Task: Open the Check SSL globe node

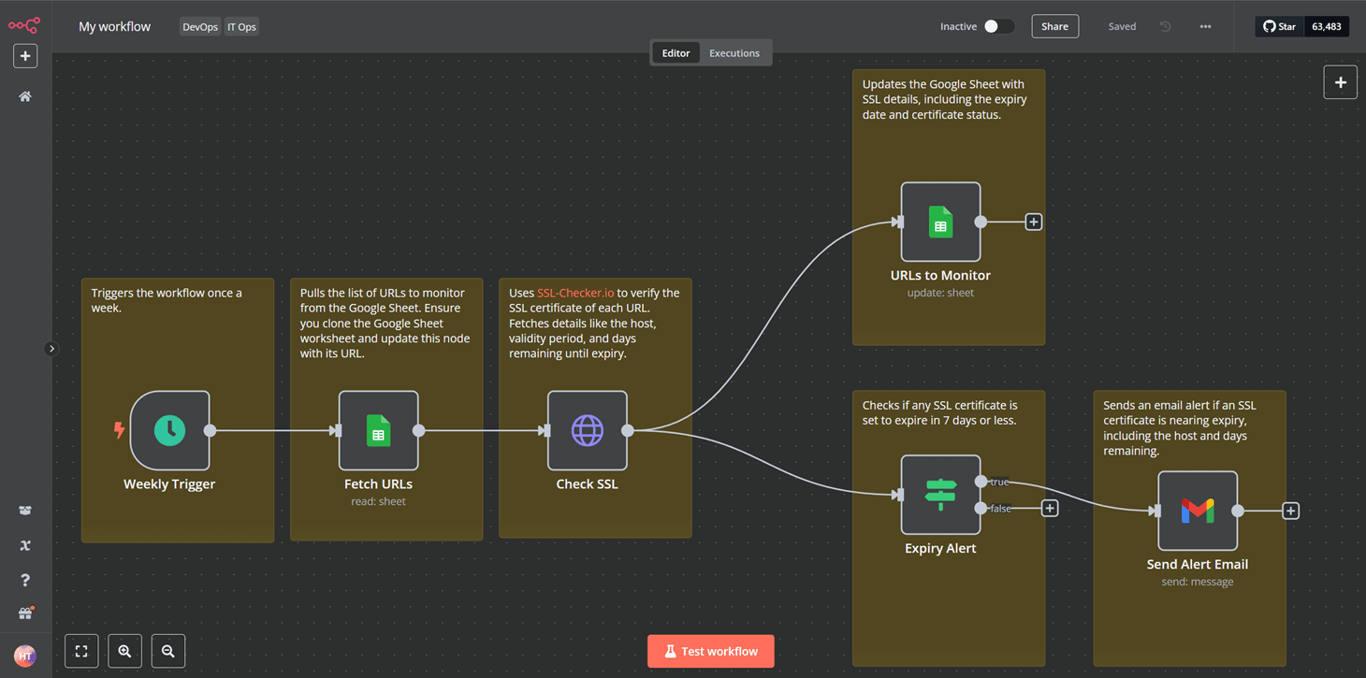Action: click(587, 430)
